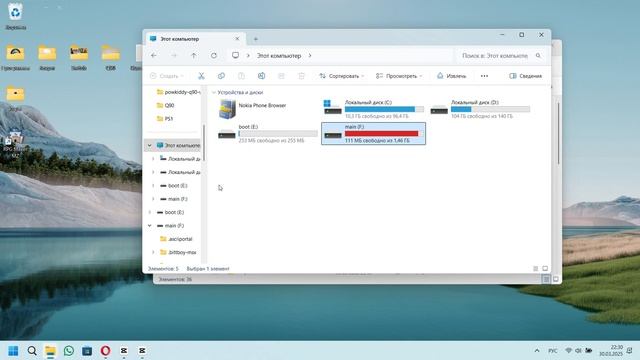Refresh the current folder view

tap(214, 56)
